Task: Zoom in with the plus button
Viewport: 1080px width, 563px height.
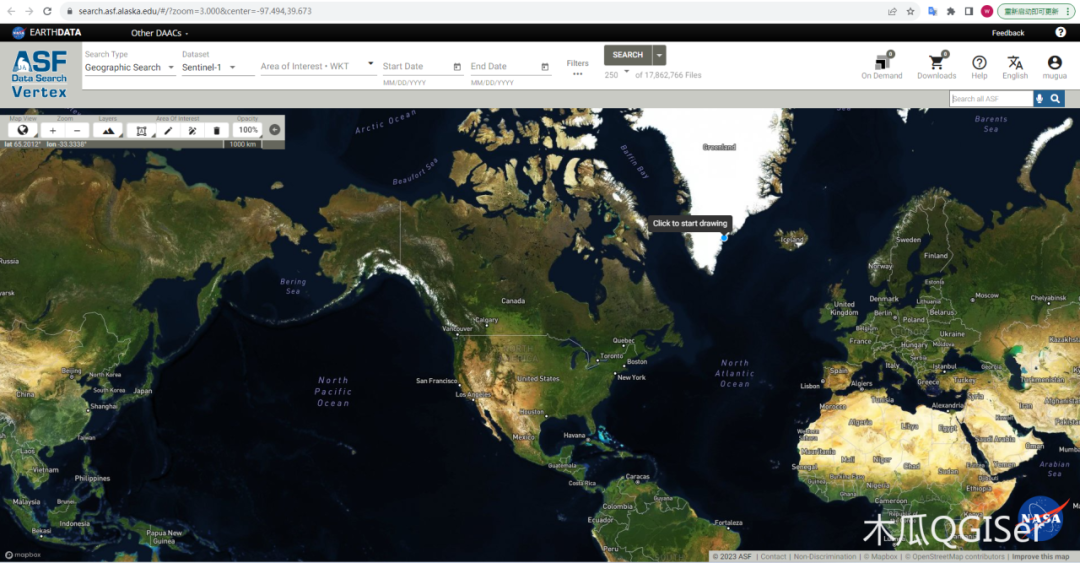Action: tap(52, 130)
